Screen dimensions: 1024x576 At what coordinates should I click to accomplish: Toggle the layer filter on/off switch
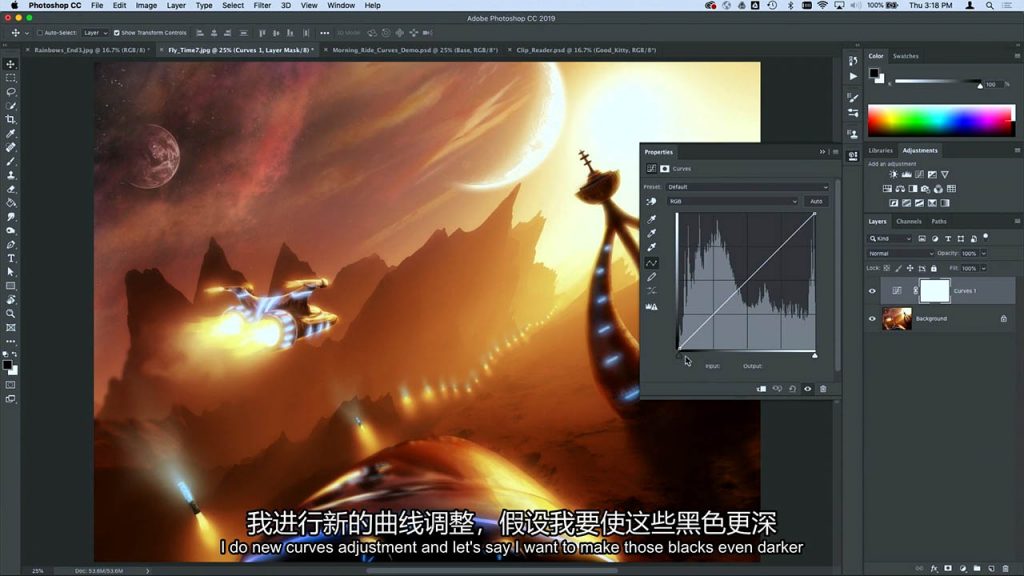click(x=985, y=237)
